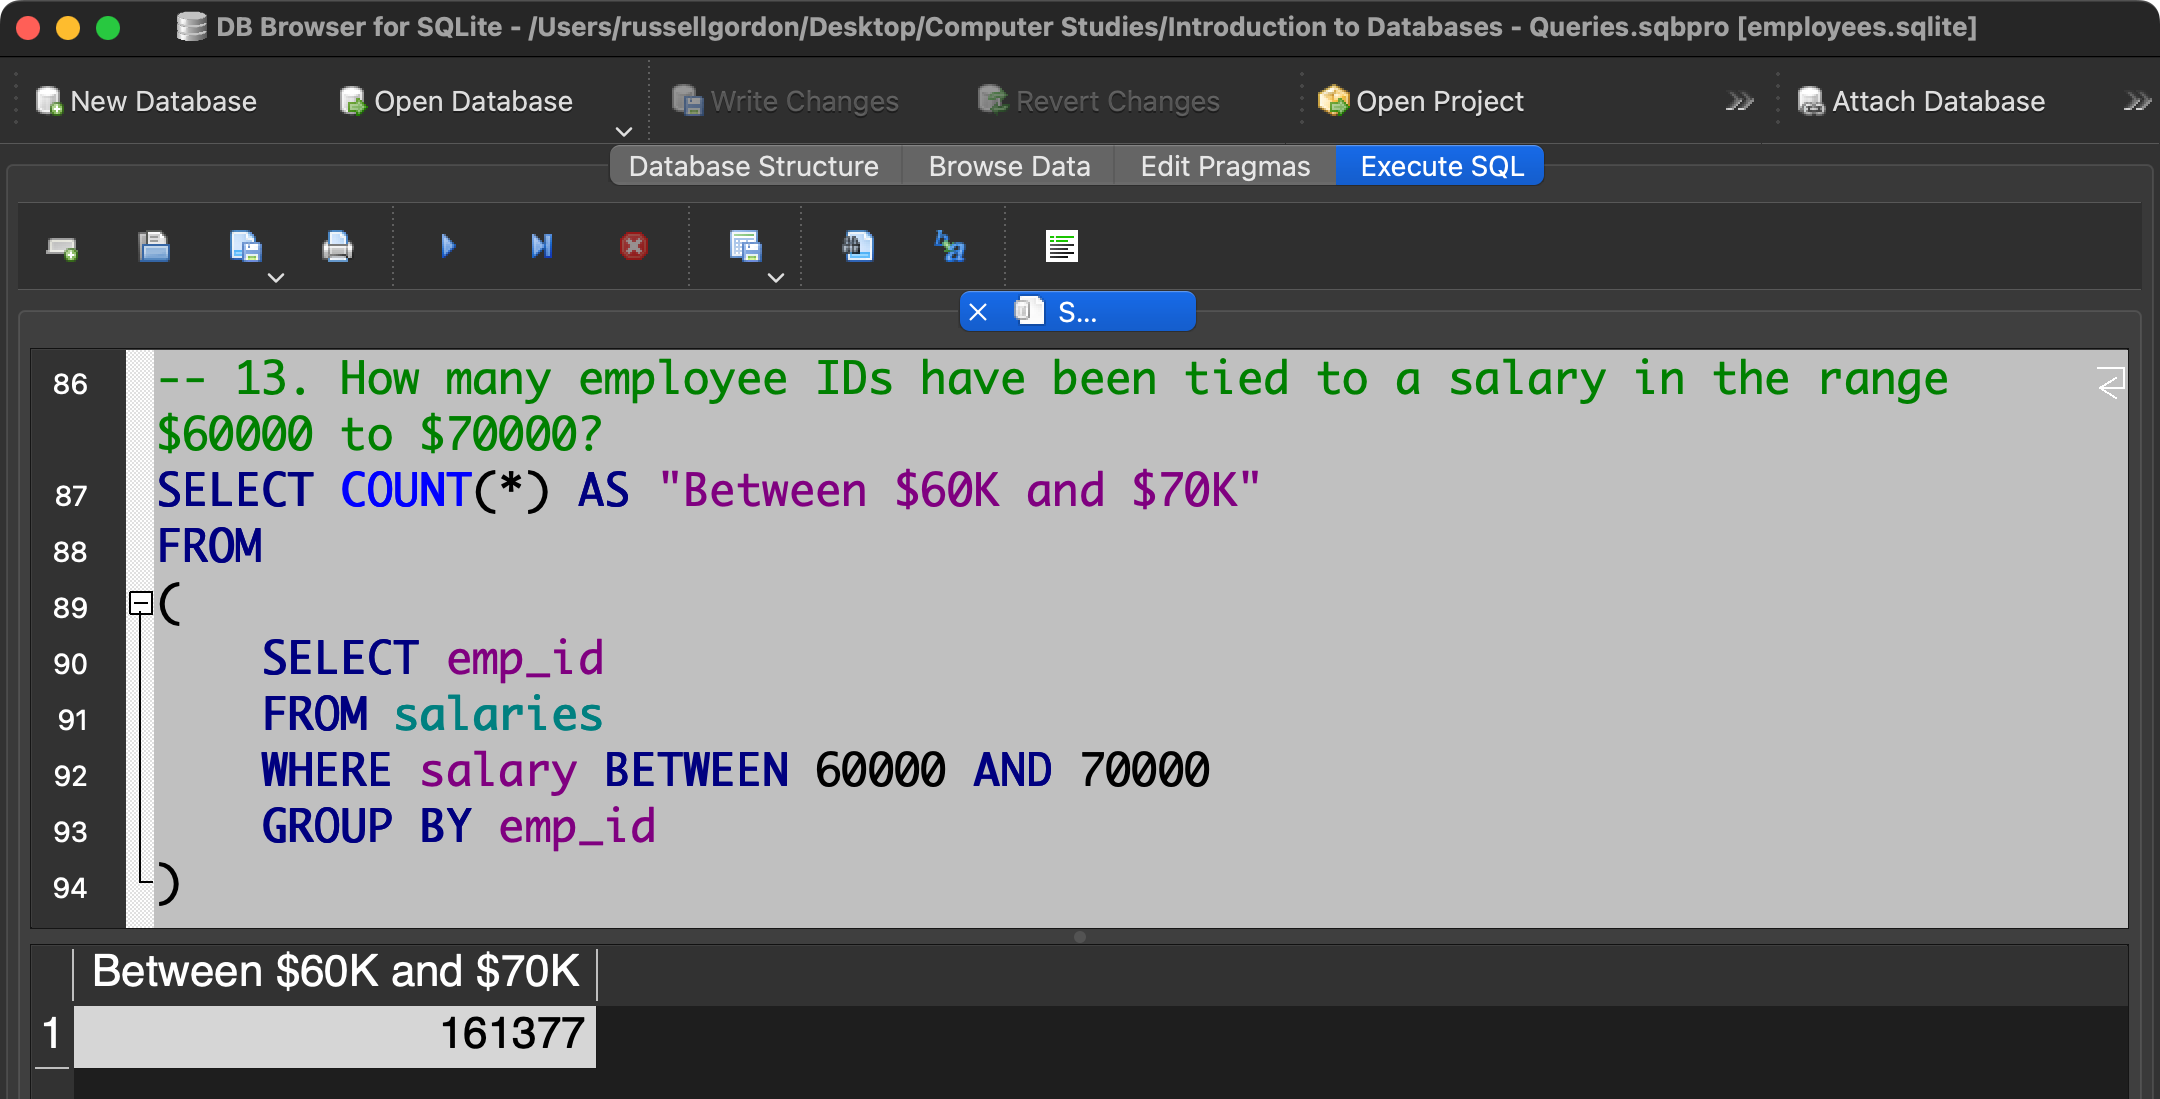This screenshot has height=1099, width=2160.
Task: Show hidden toolbar items next to Open Project
Action: [1739, 102]
